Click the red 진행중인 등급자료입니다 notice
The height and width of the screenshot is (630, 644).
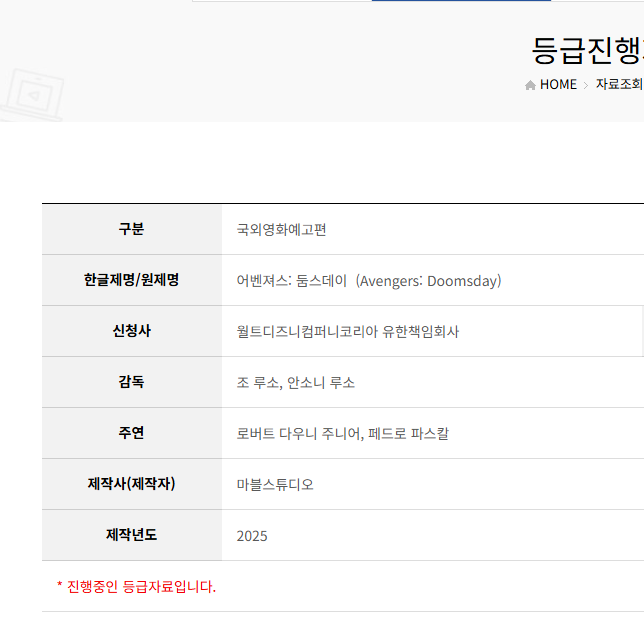click(x=136, y=587)
